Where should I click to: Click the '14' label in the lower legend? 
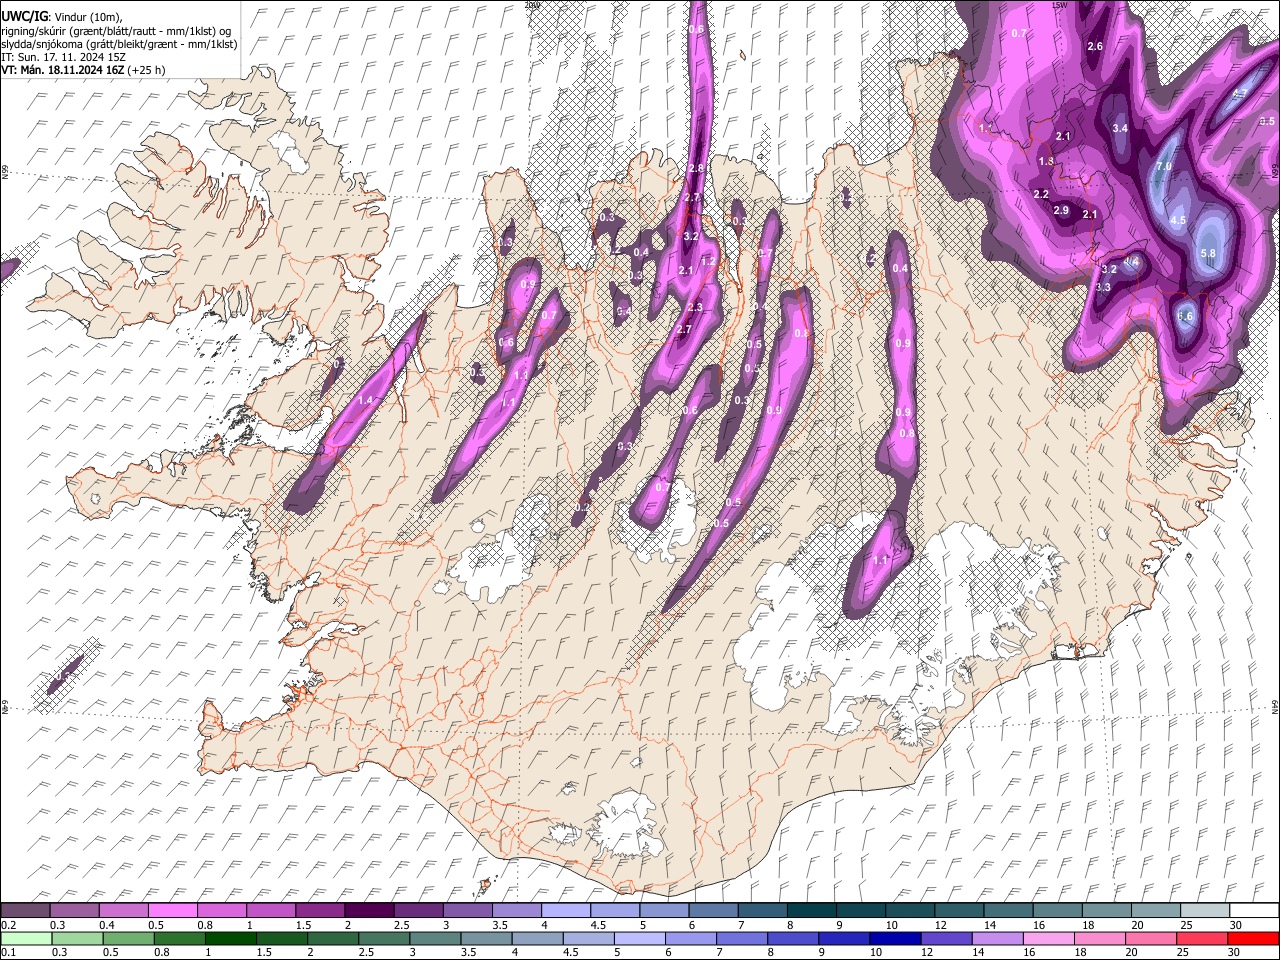pyautogui.click(x=979, y=952)
